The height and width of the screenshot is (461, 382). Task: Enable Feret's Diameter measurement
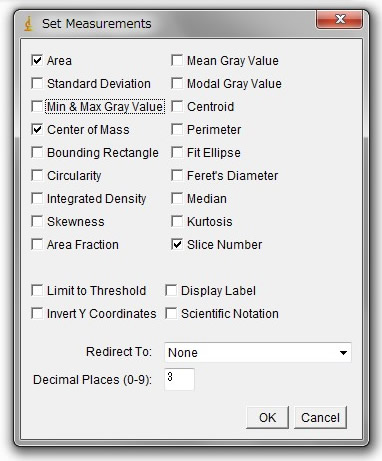(x=177, y=175)
